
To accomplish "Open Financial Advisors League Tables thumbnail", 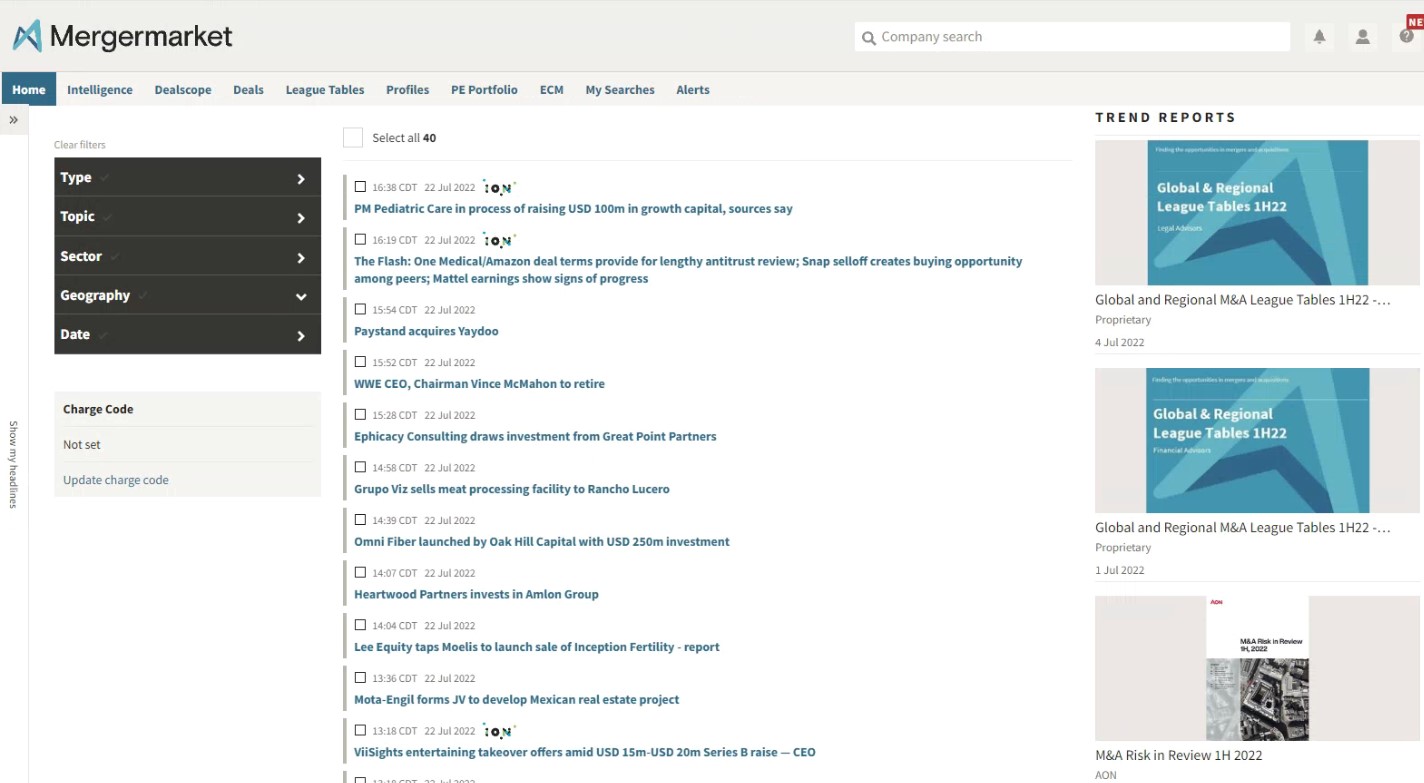I will pos(1257,440).
